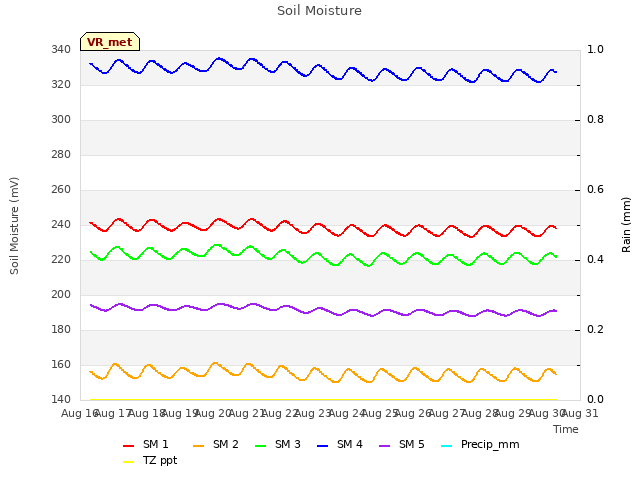Select the 'Precip_mm' legend label
640x480 pixels.
tap(490, 444)
